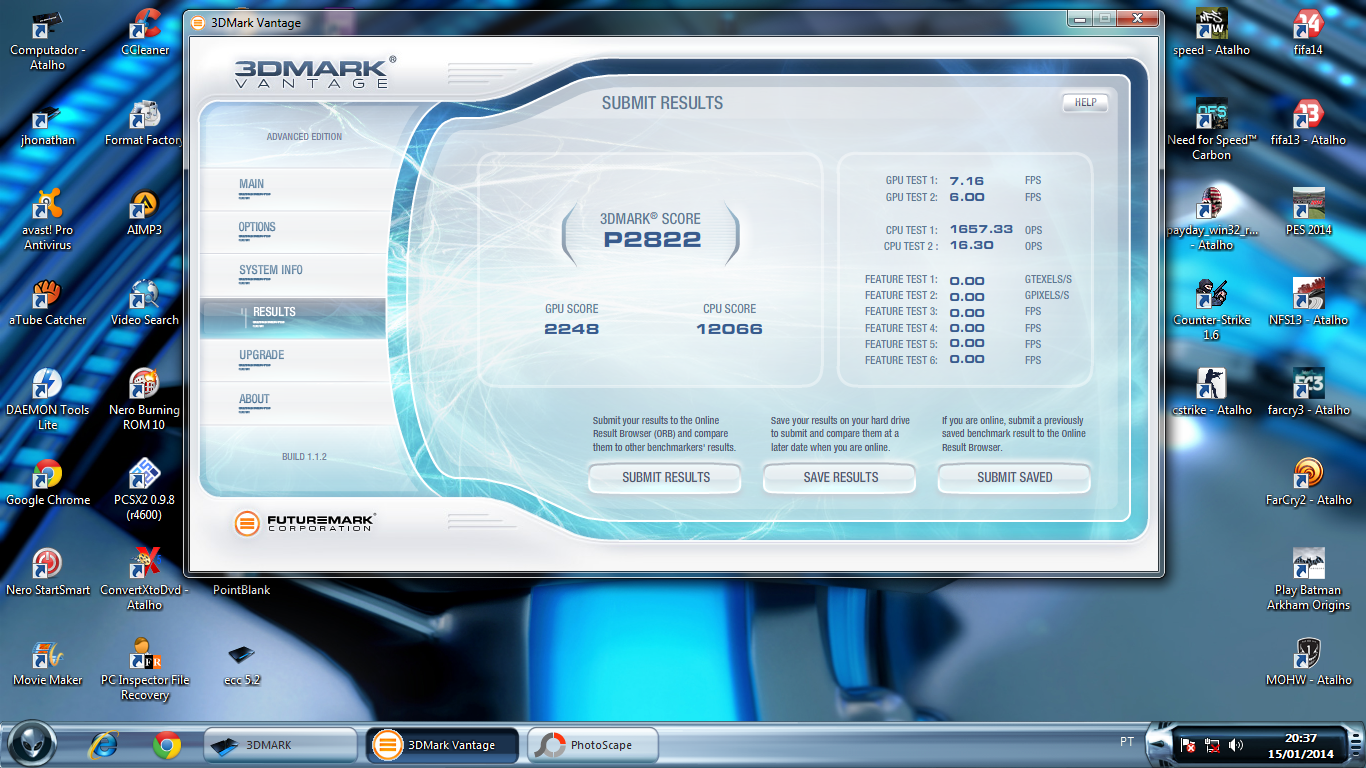The height and width of the screenshot is (768, 1366).
Task: Launch ConvertXtoDvd shortcut
Action: tap(145, 579)
